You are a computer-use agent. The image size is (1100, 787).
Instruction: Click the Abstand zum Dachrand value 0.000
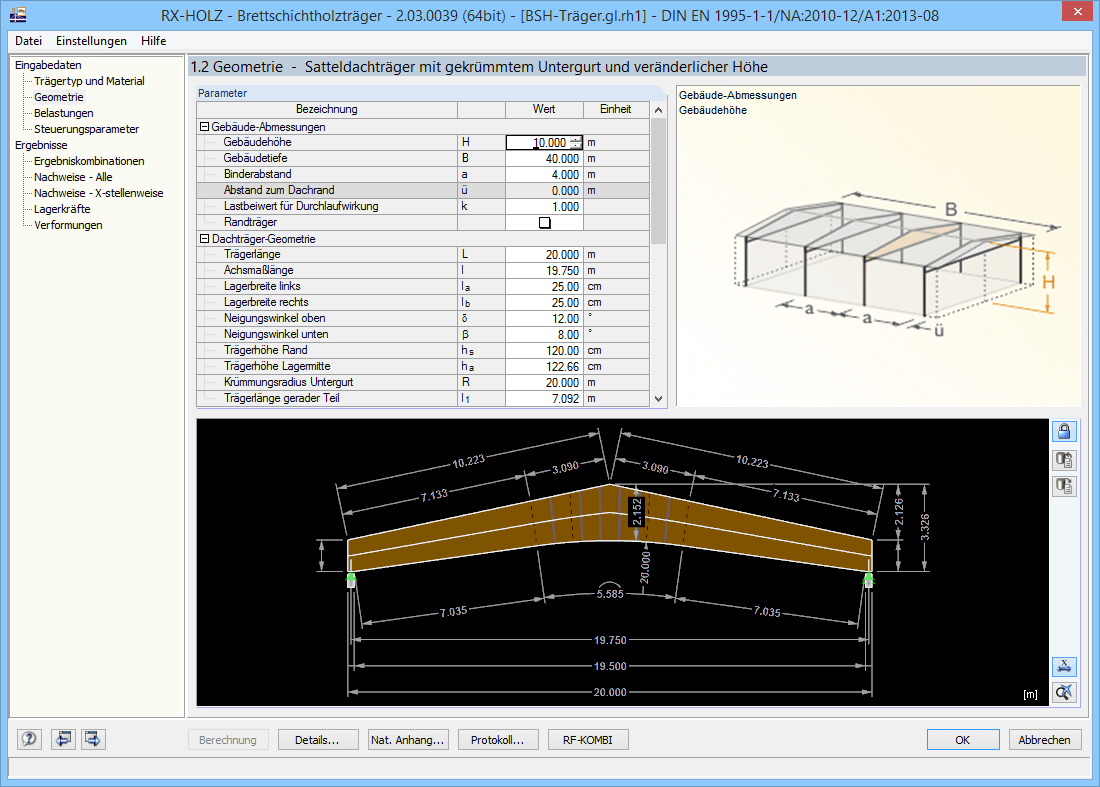click(x=544, y=191)
